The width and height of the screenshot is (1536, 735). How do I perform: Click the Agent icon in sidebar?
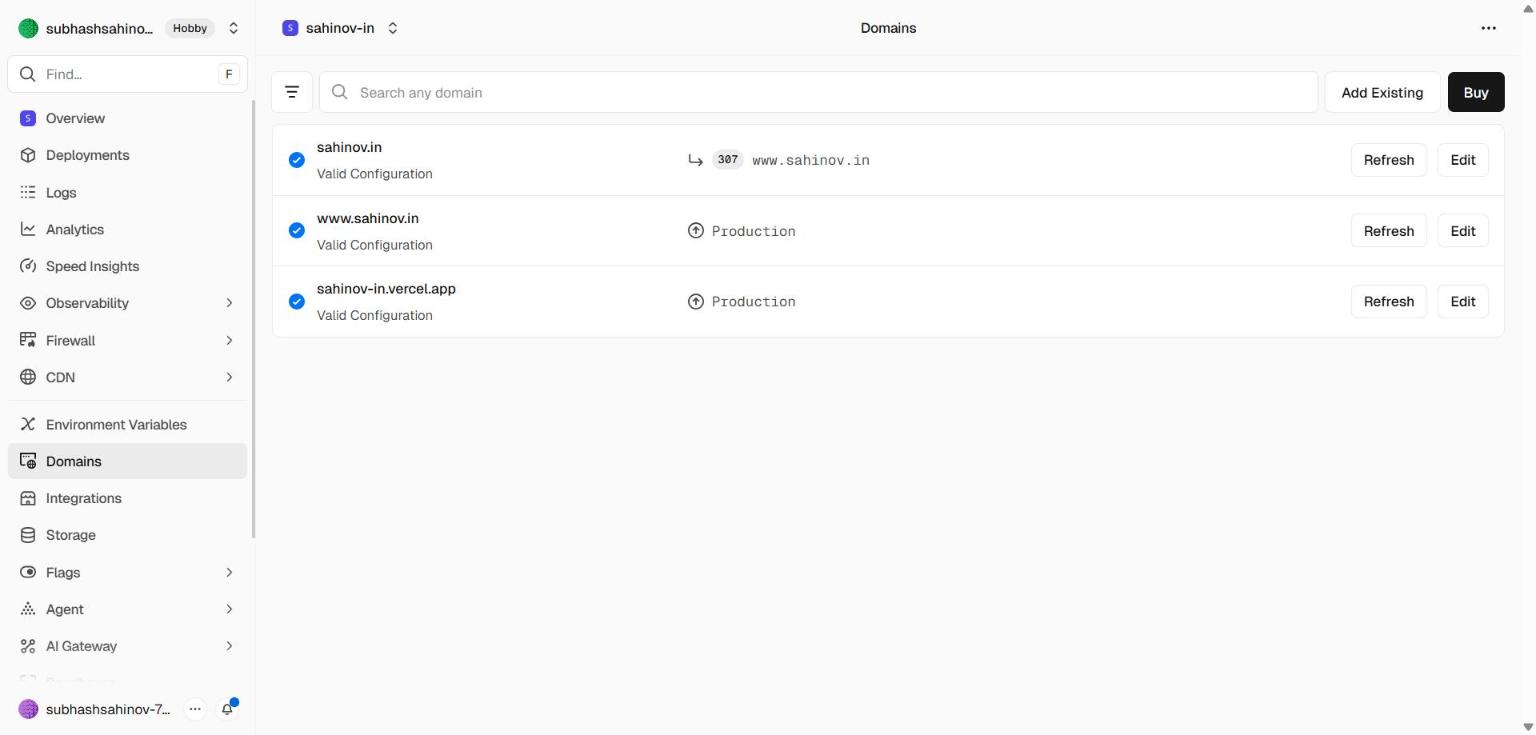[x=28, y=609]
